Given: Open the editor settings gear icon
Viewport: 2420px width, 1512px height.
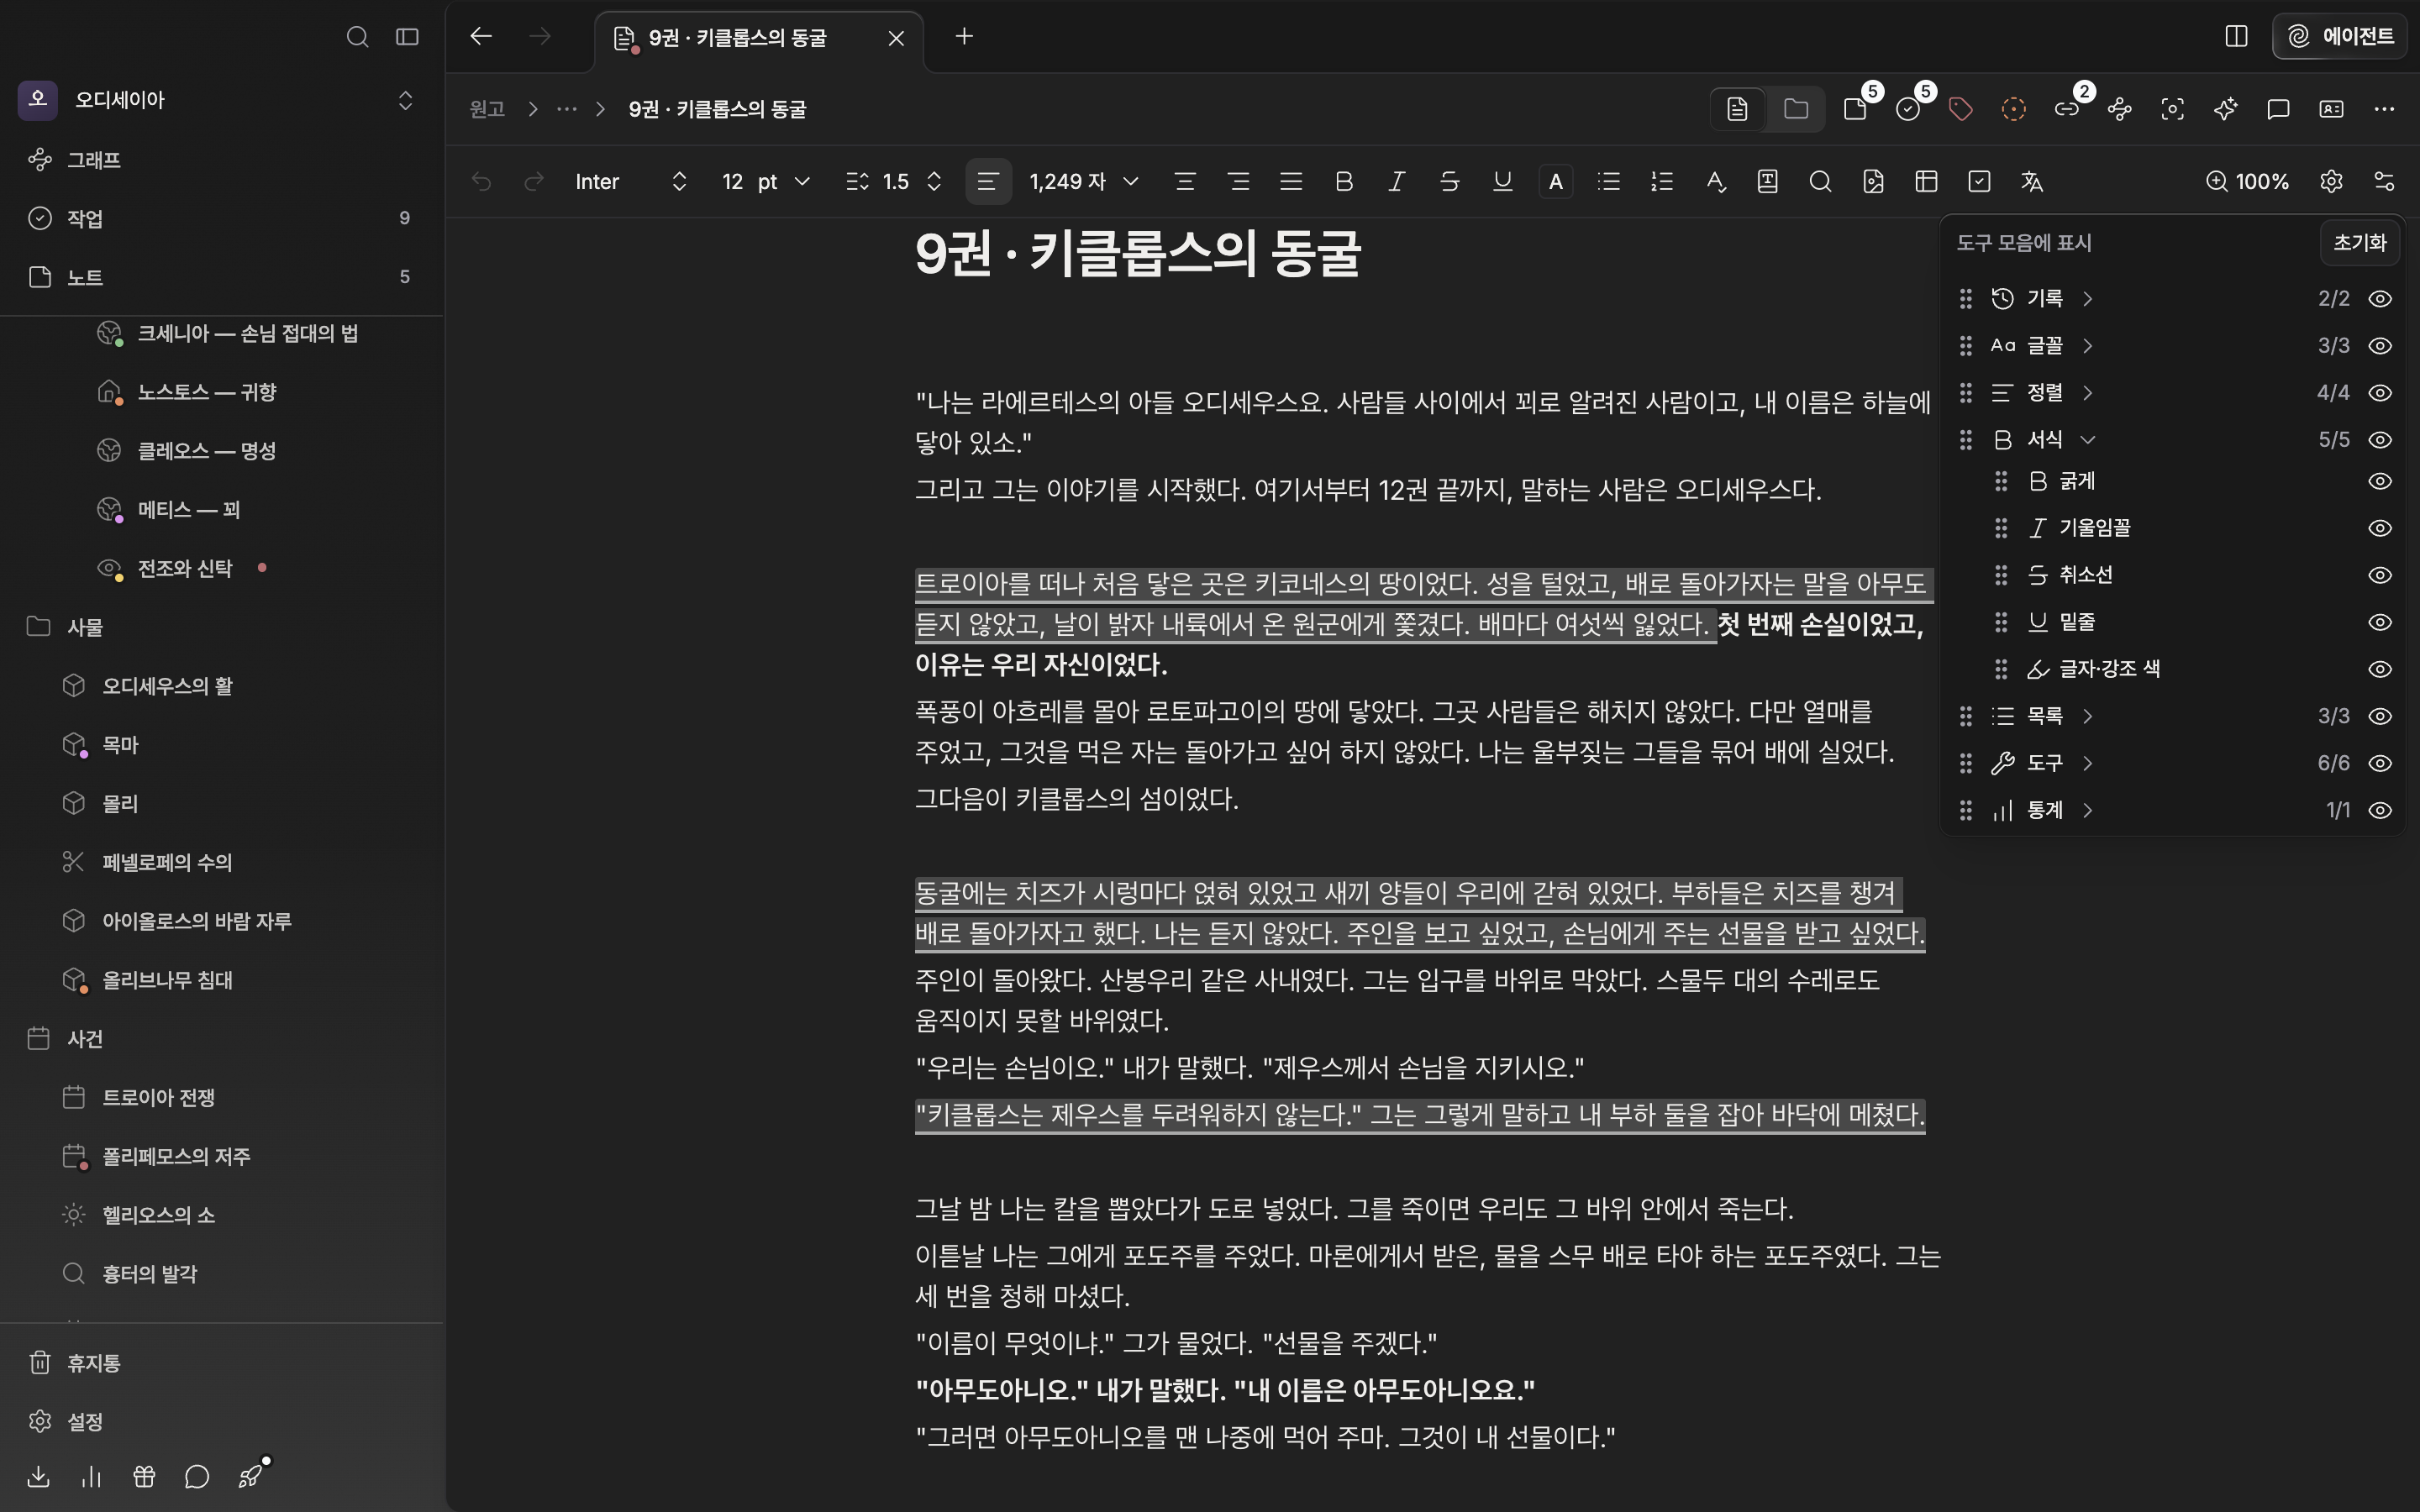Looking at the screenshot, I should pyautogui.click(x=2331, y=182).
